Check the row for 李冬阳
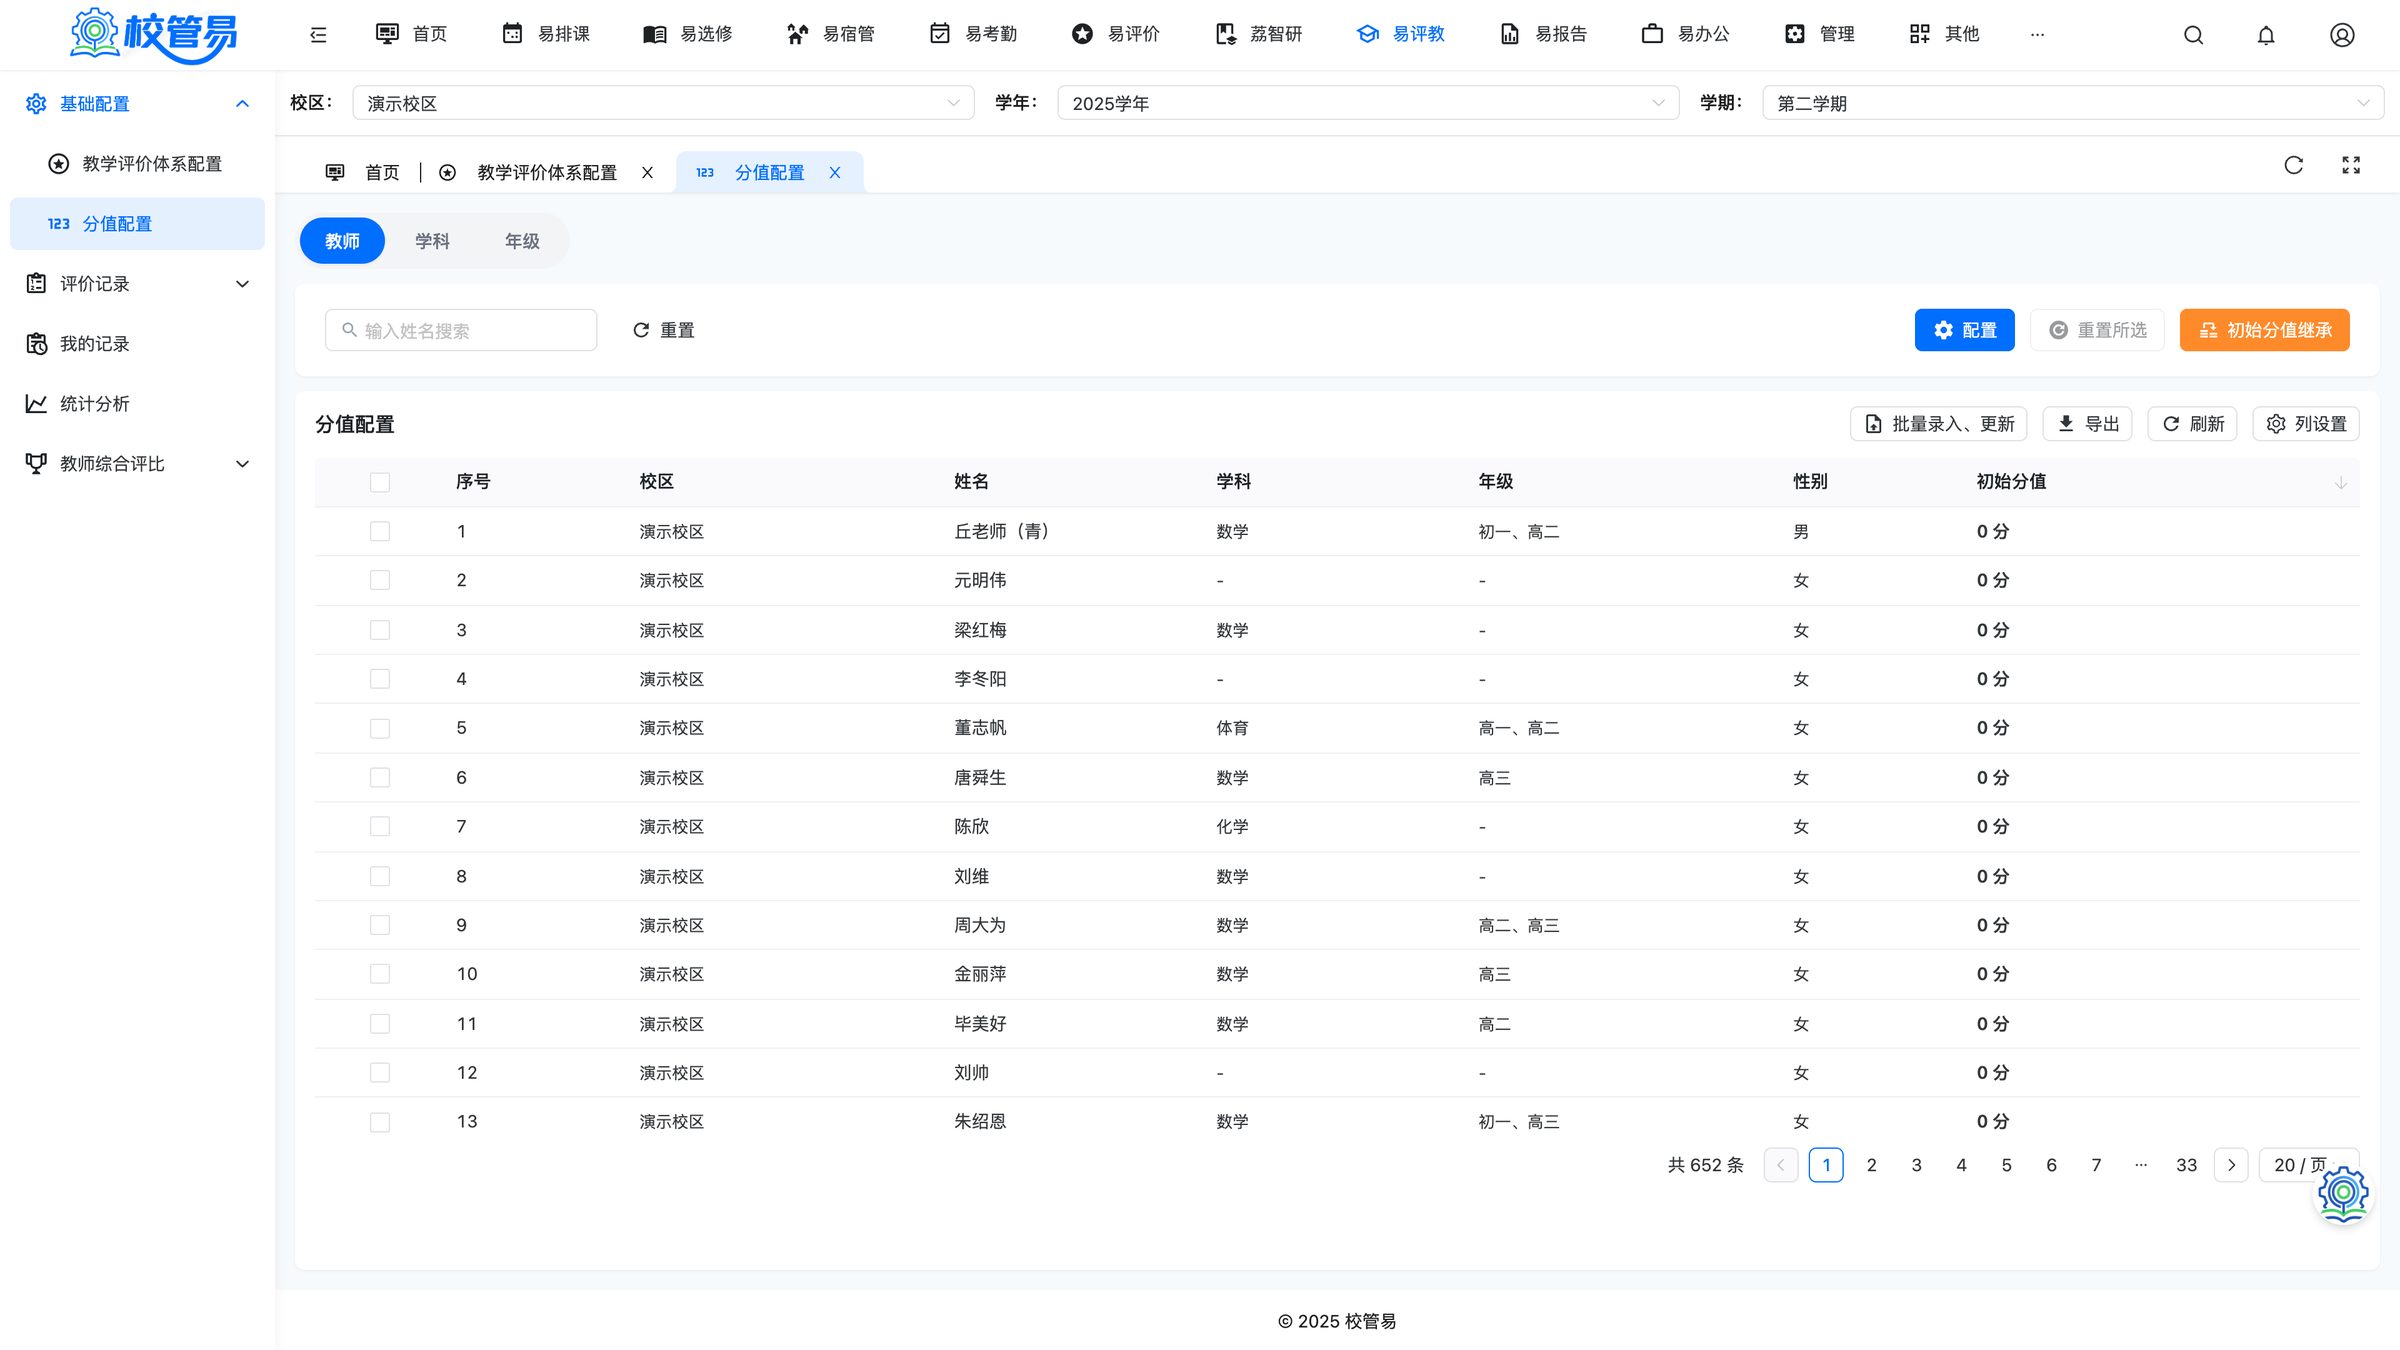The height and width of the screenshot is (1350, 2400). click(x=380, y=680)
